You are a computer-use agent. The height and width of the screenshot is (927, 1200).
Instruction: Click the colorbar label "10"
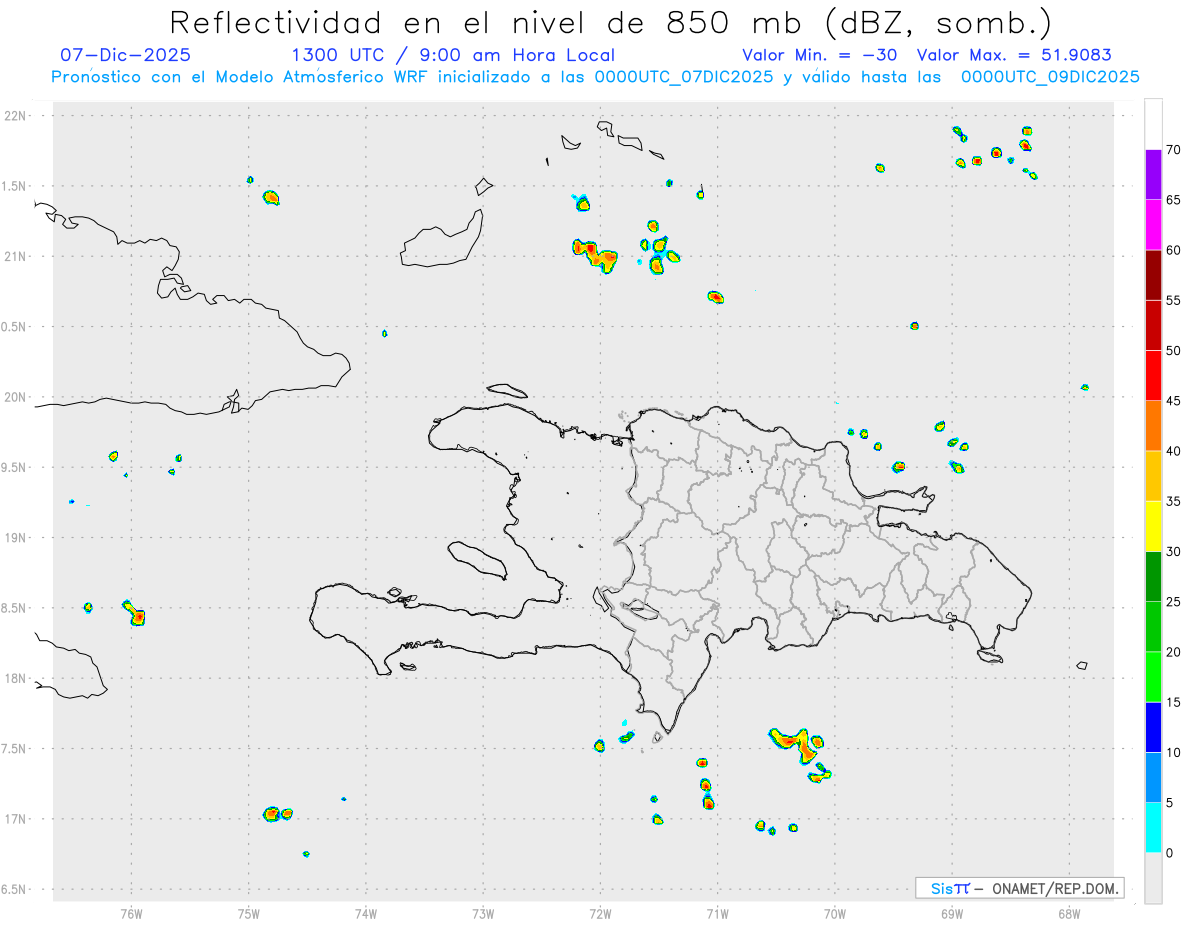tap(1173, 752)
